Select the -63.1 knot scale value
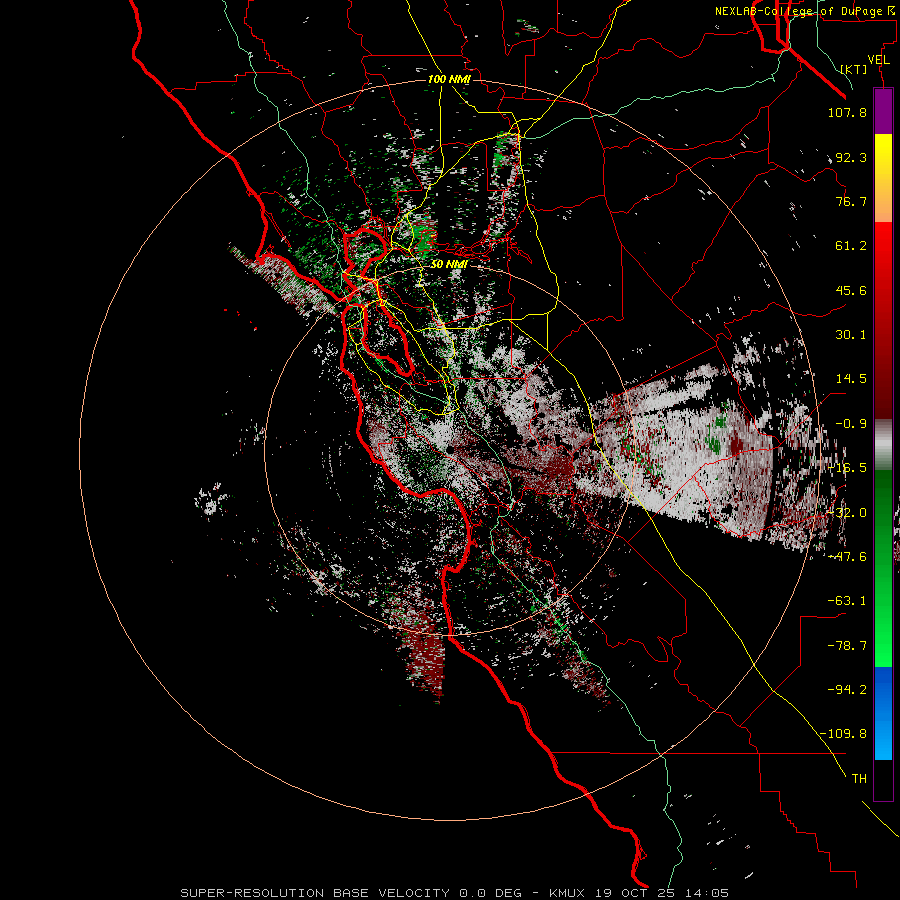900x900 pixels. click(x=847, y=601)
